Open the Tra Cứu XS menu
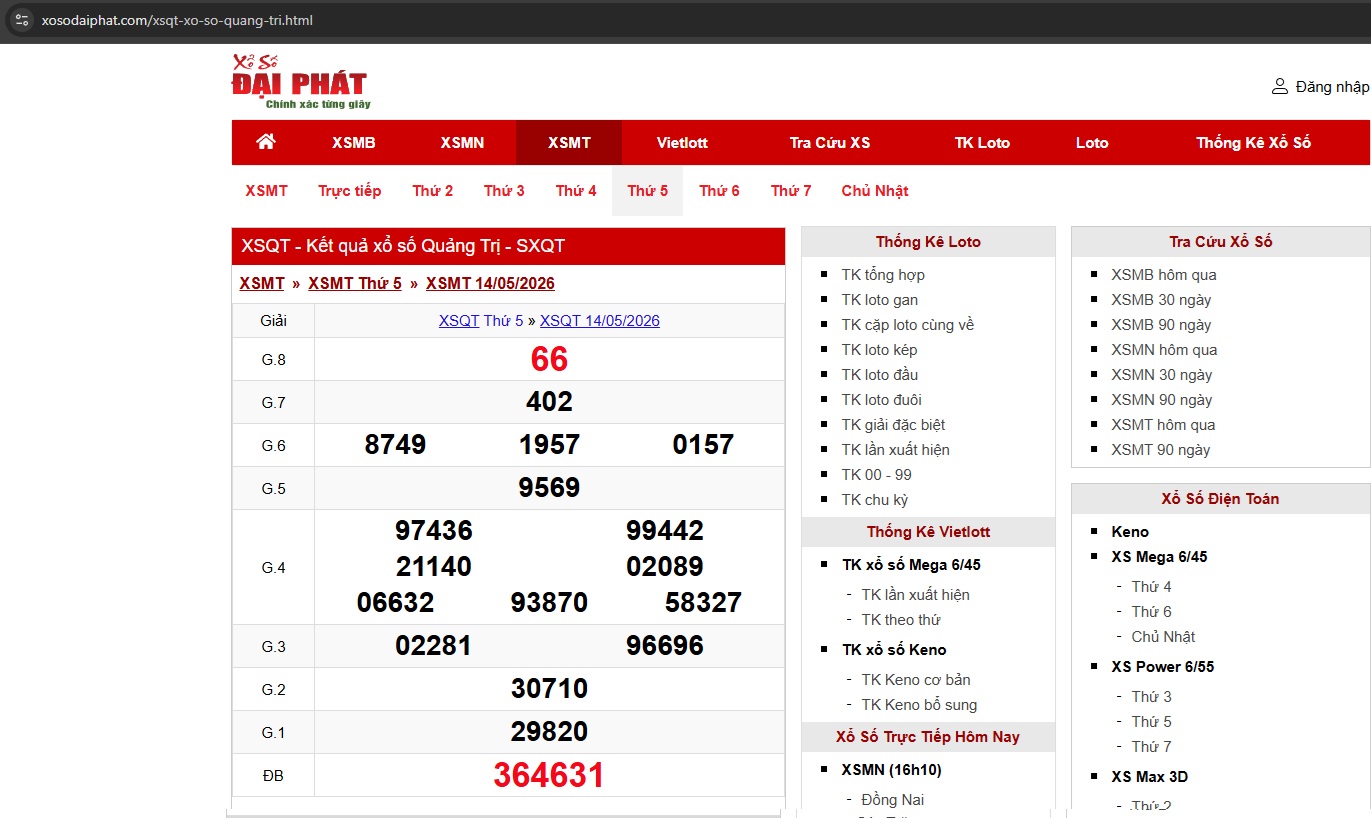Viewport: 1371px width, 818px height. point(830,143)
